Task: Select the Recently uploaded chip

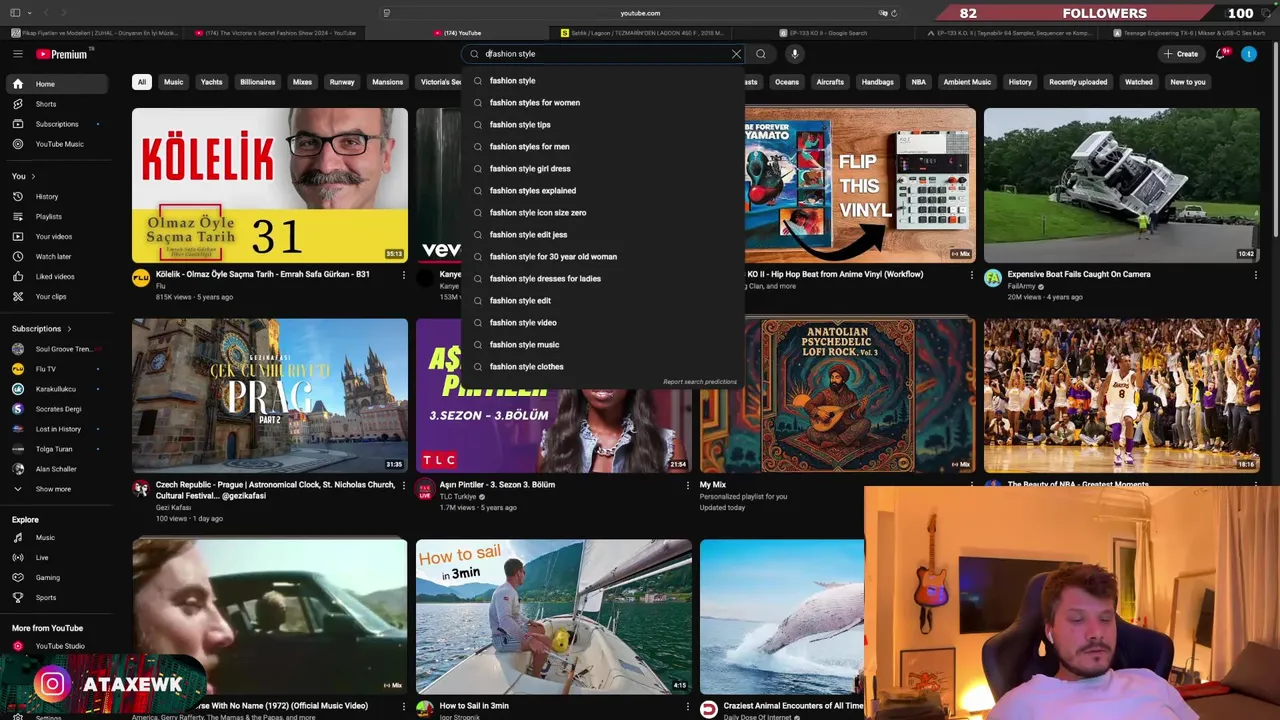Action: click(x=1078, y=82)
